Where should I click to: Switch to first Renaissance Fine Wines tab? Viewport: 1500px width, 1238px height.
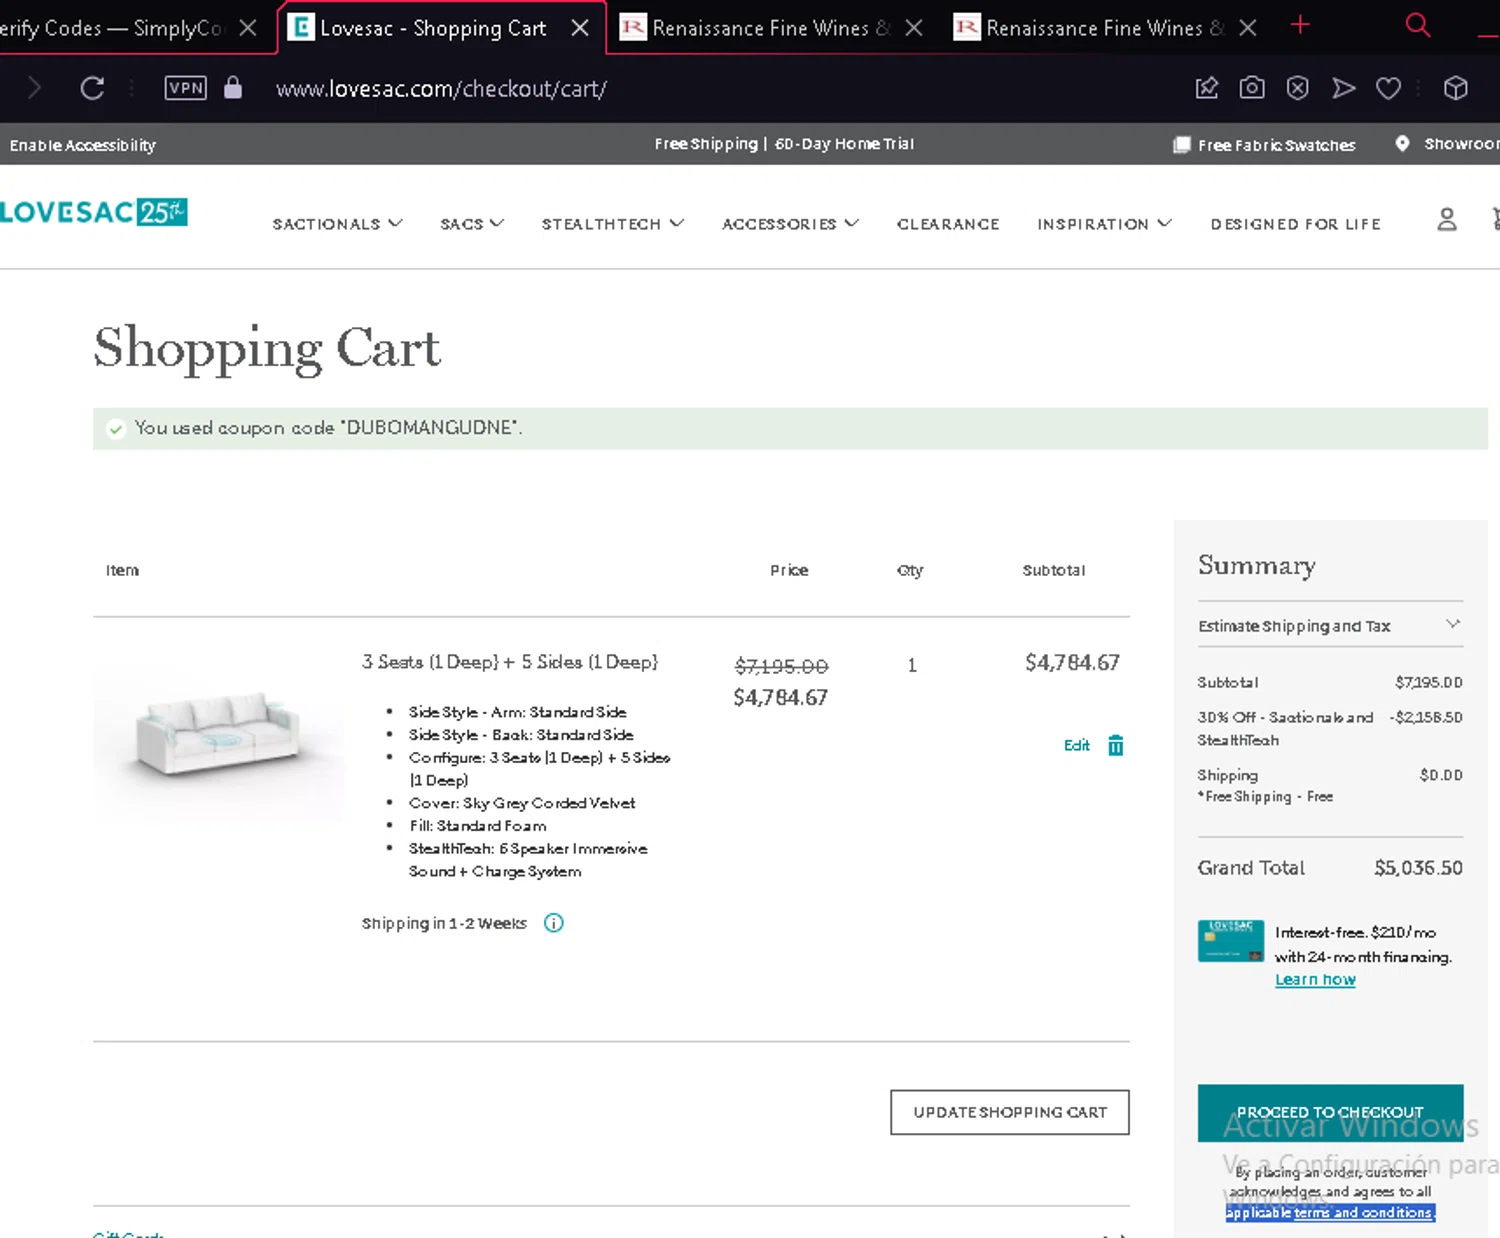point(770,28)
